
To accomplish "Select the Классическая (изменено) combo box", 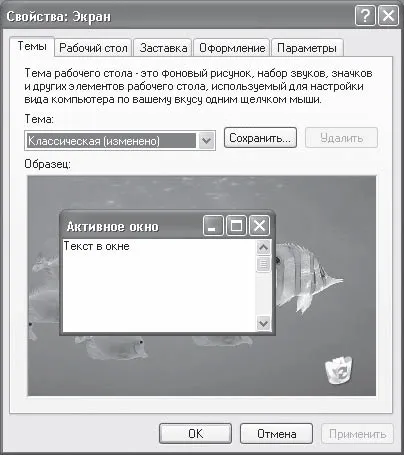I will pos(120,141).
